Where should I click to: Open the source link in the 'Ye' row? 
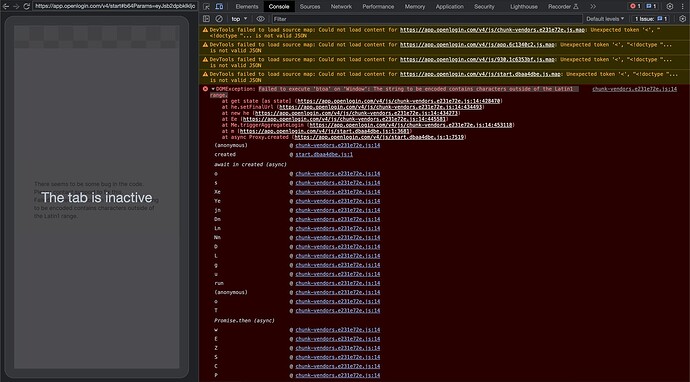(338, 201)
